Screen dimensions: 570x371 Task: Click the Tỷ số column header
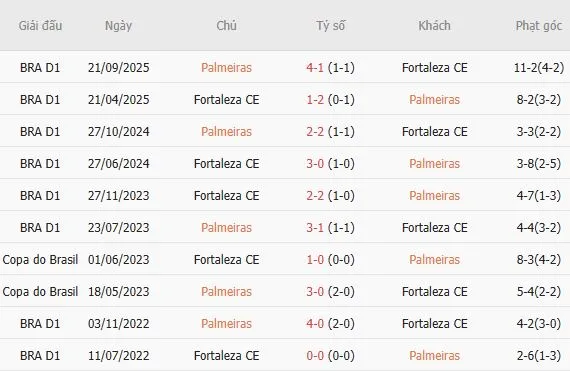click(x=330, y=26)
